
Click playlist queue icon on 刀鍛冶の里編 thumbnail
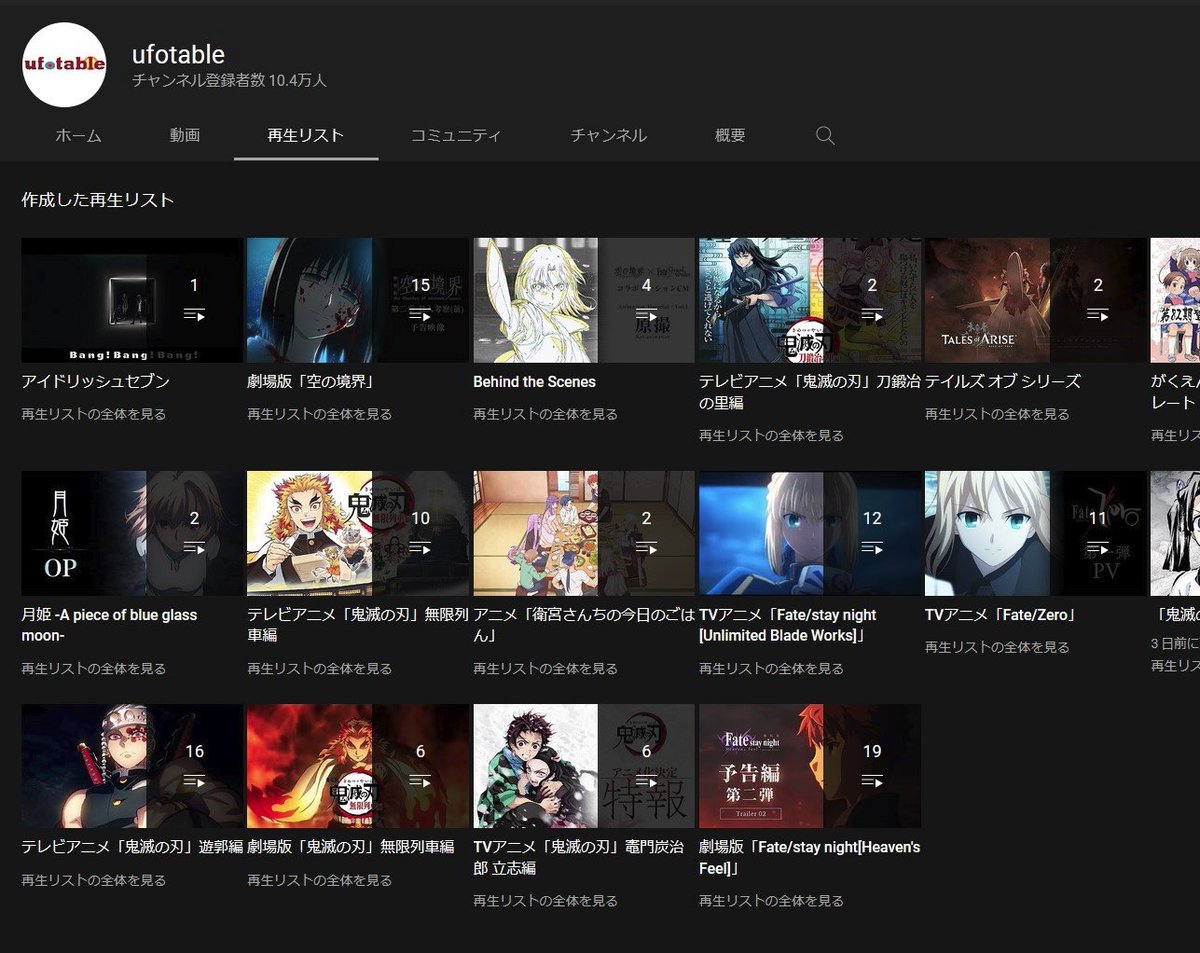(872, 315)
